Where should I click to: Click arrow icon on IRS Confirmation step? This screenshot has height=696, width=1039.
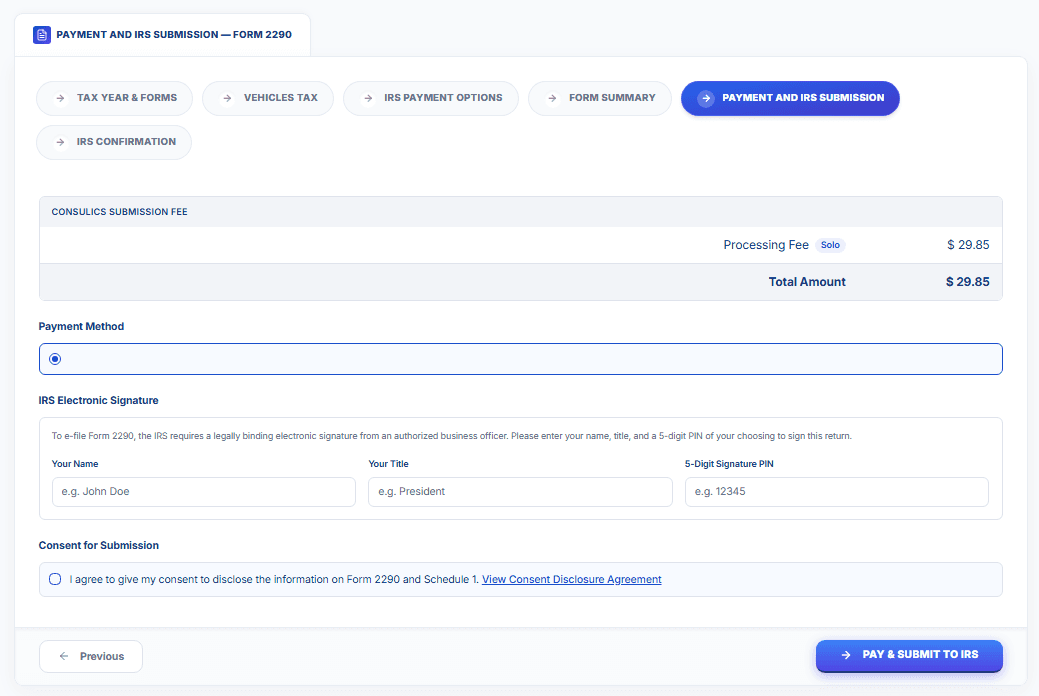60,142
